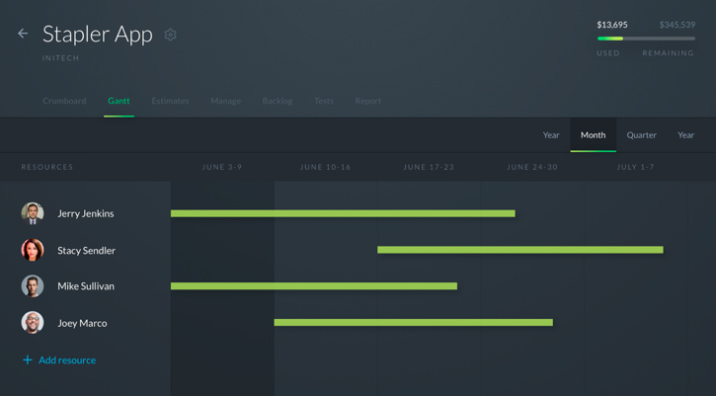This screenshot has width=716, height=396.
Task: Click Mike Sullivan's avatar photo
Action: click(x=32, y=286)
